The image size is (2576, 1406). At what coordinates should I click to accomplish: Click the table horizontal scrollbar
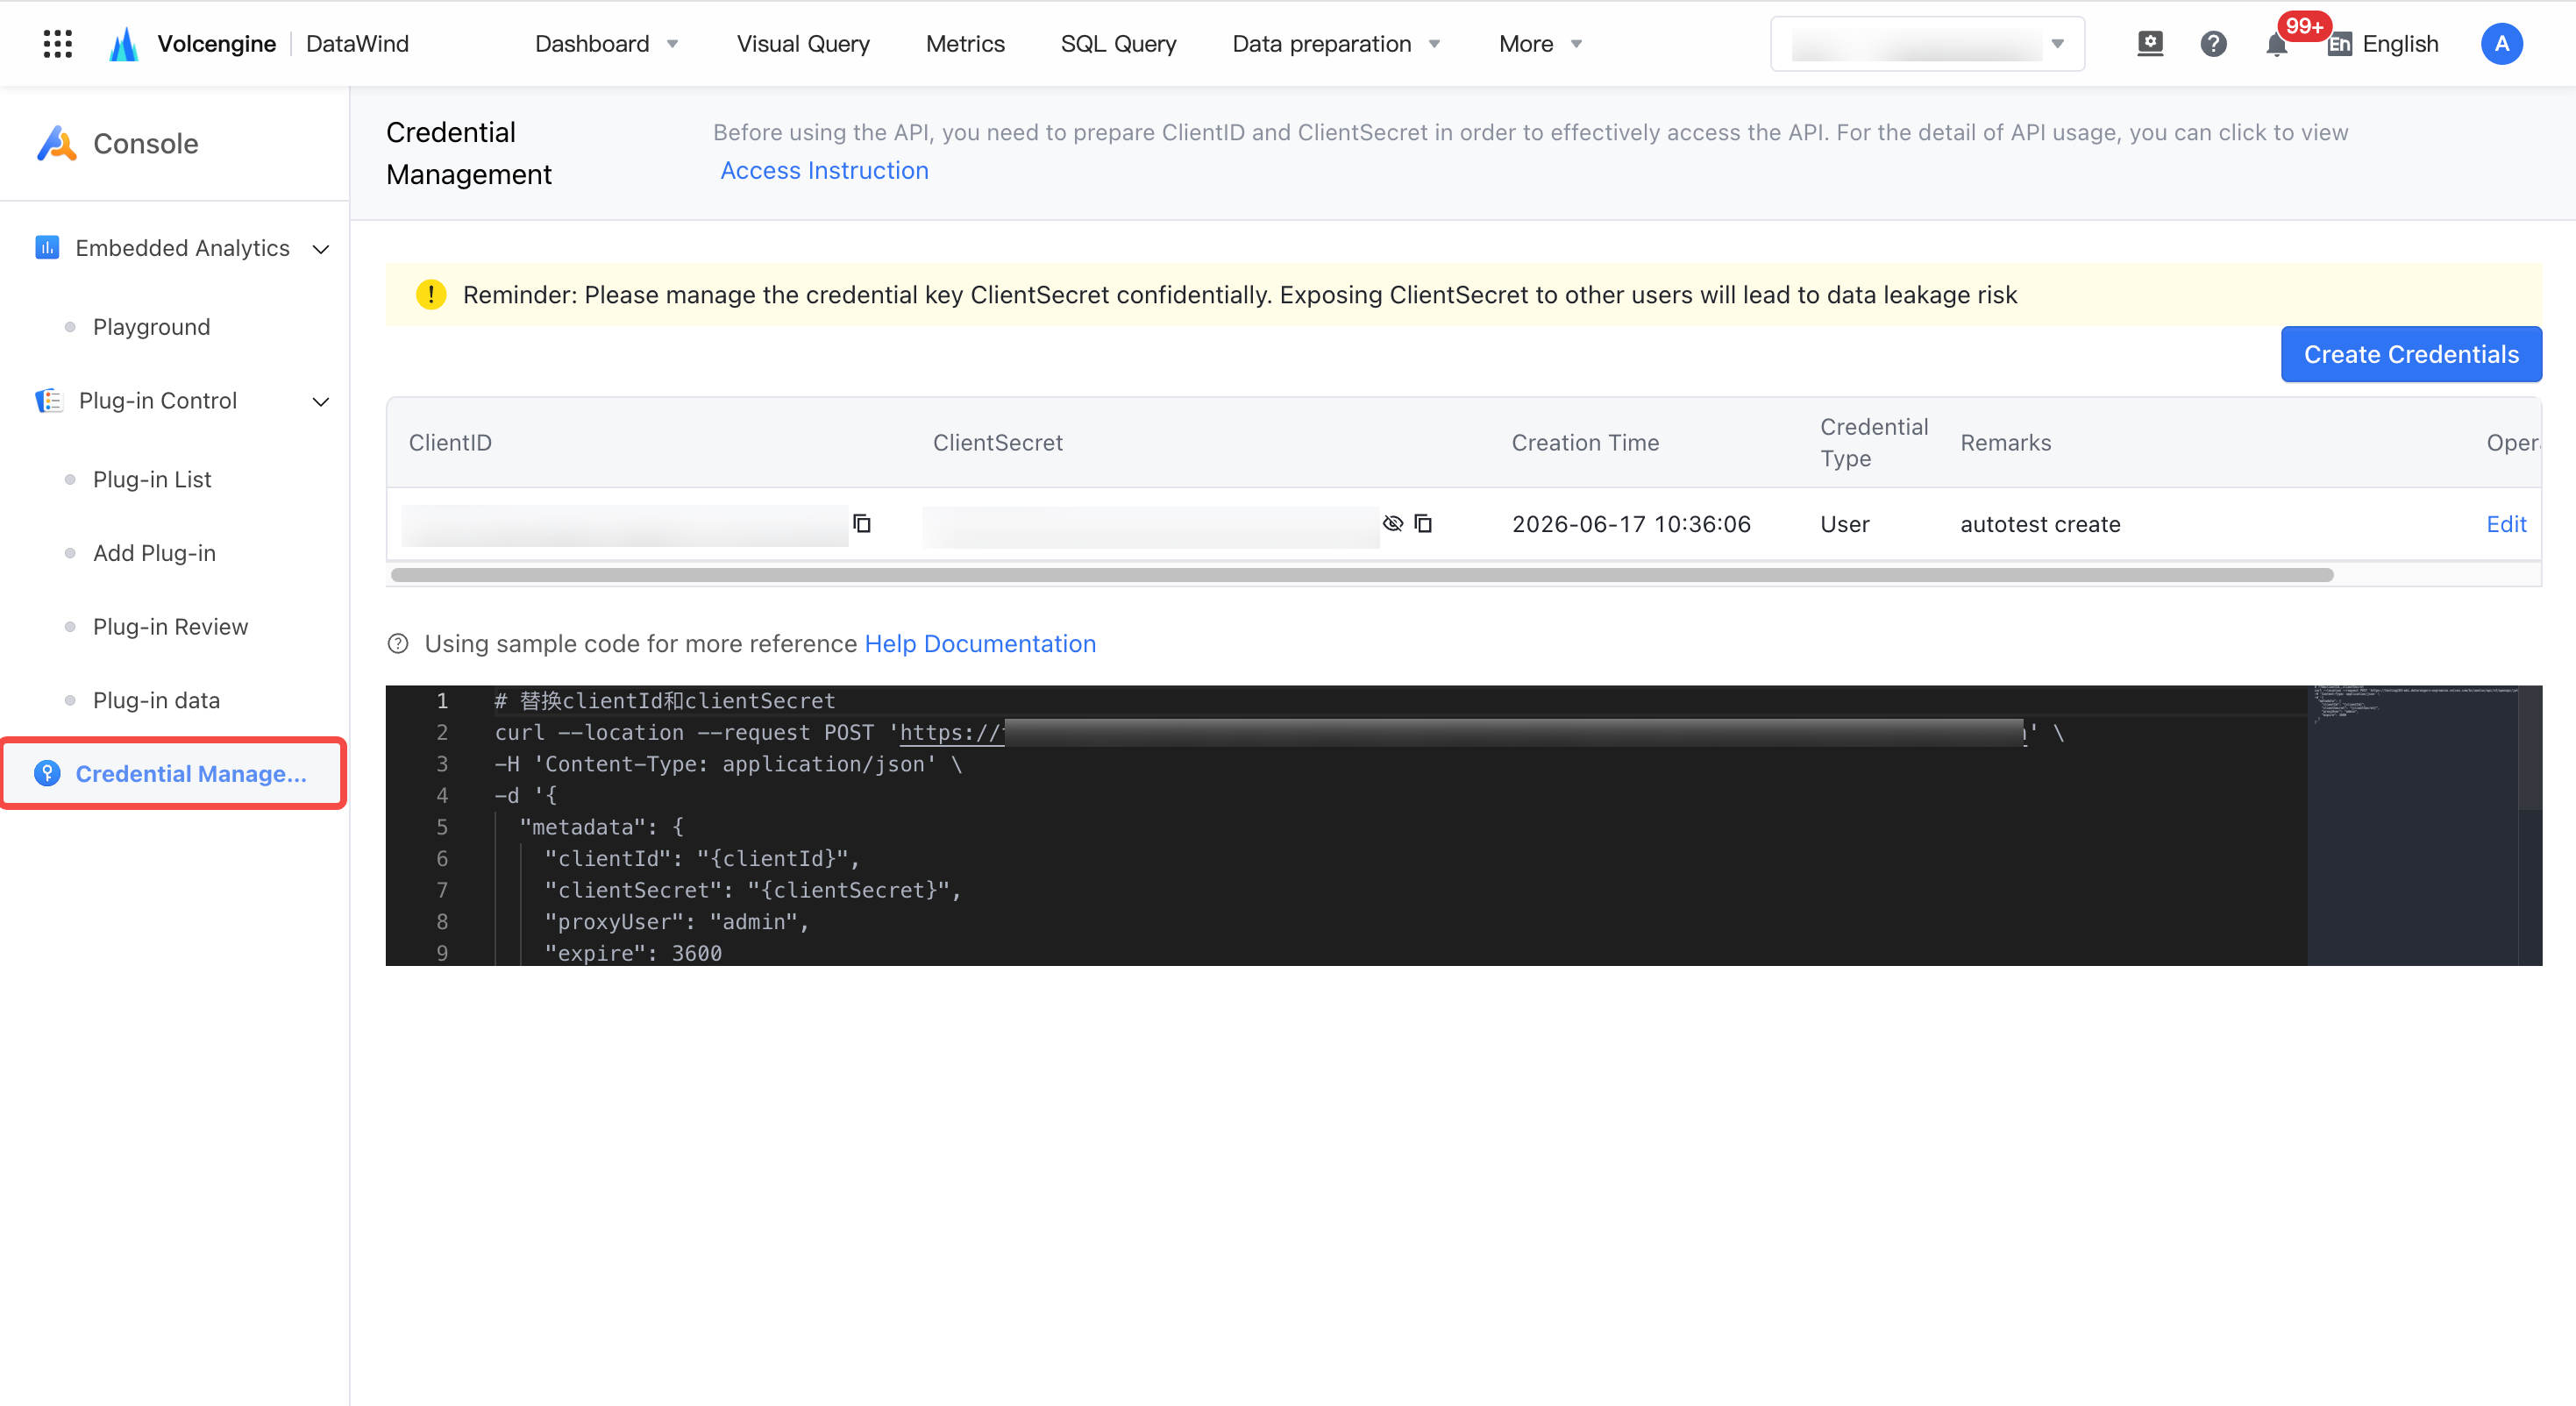(1362, 575)
